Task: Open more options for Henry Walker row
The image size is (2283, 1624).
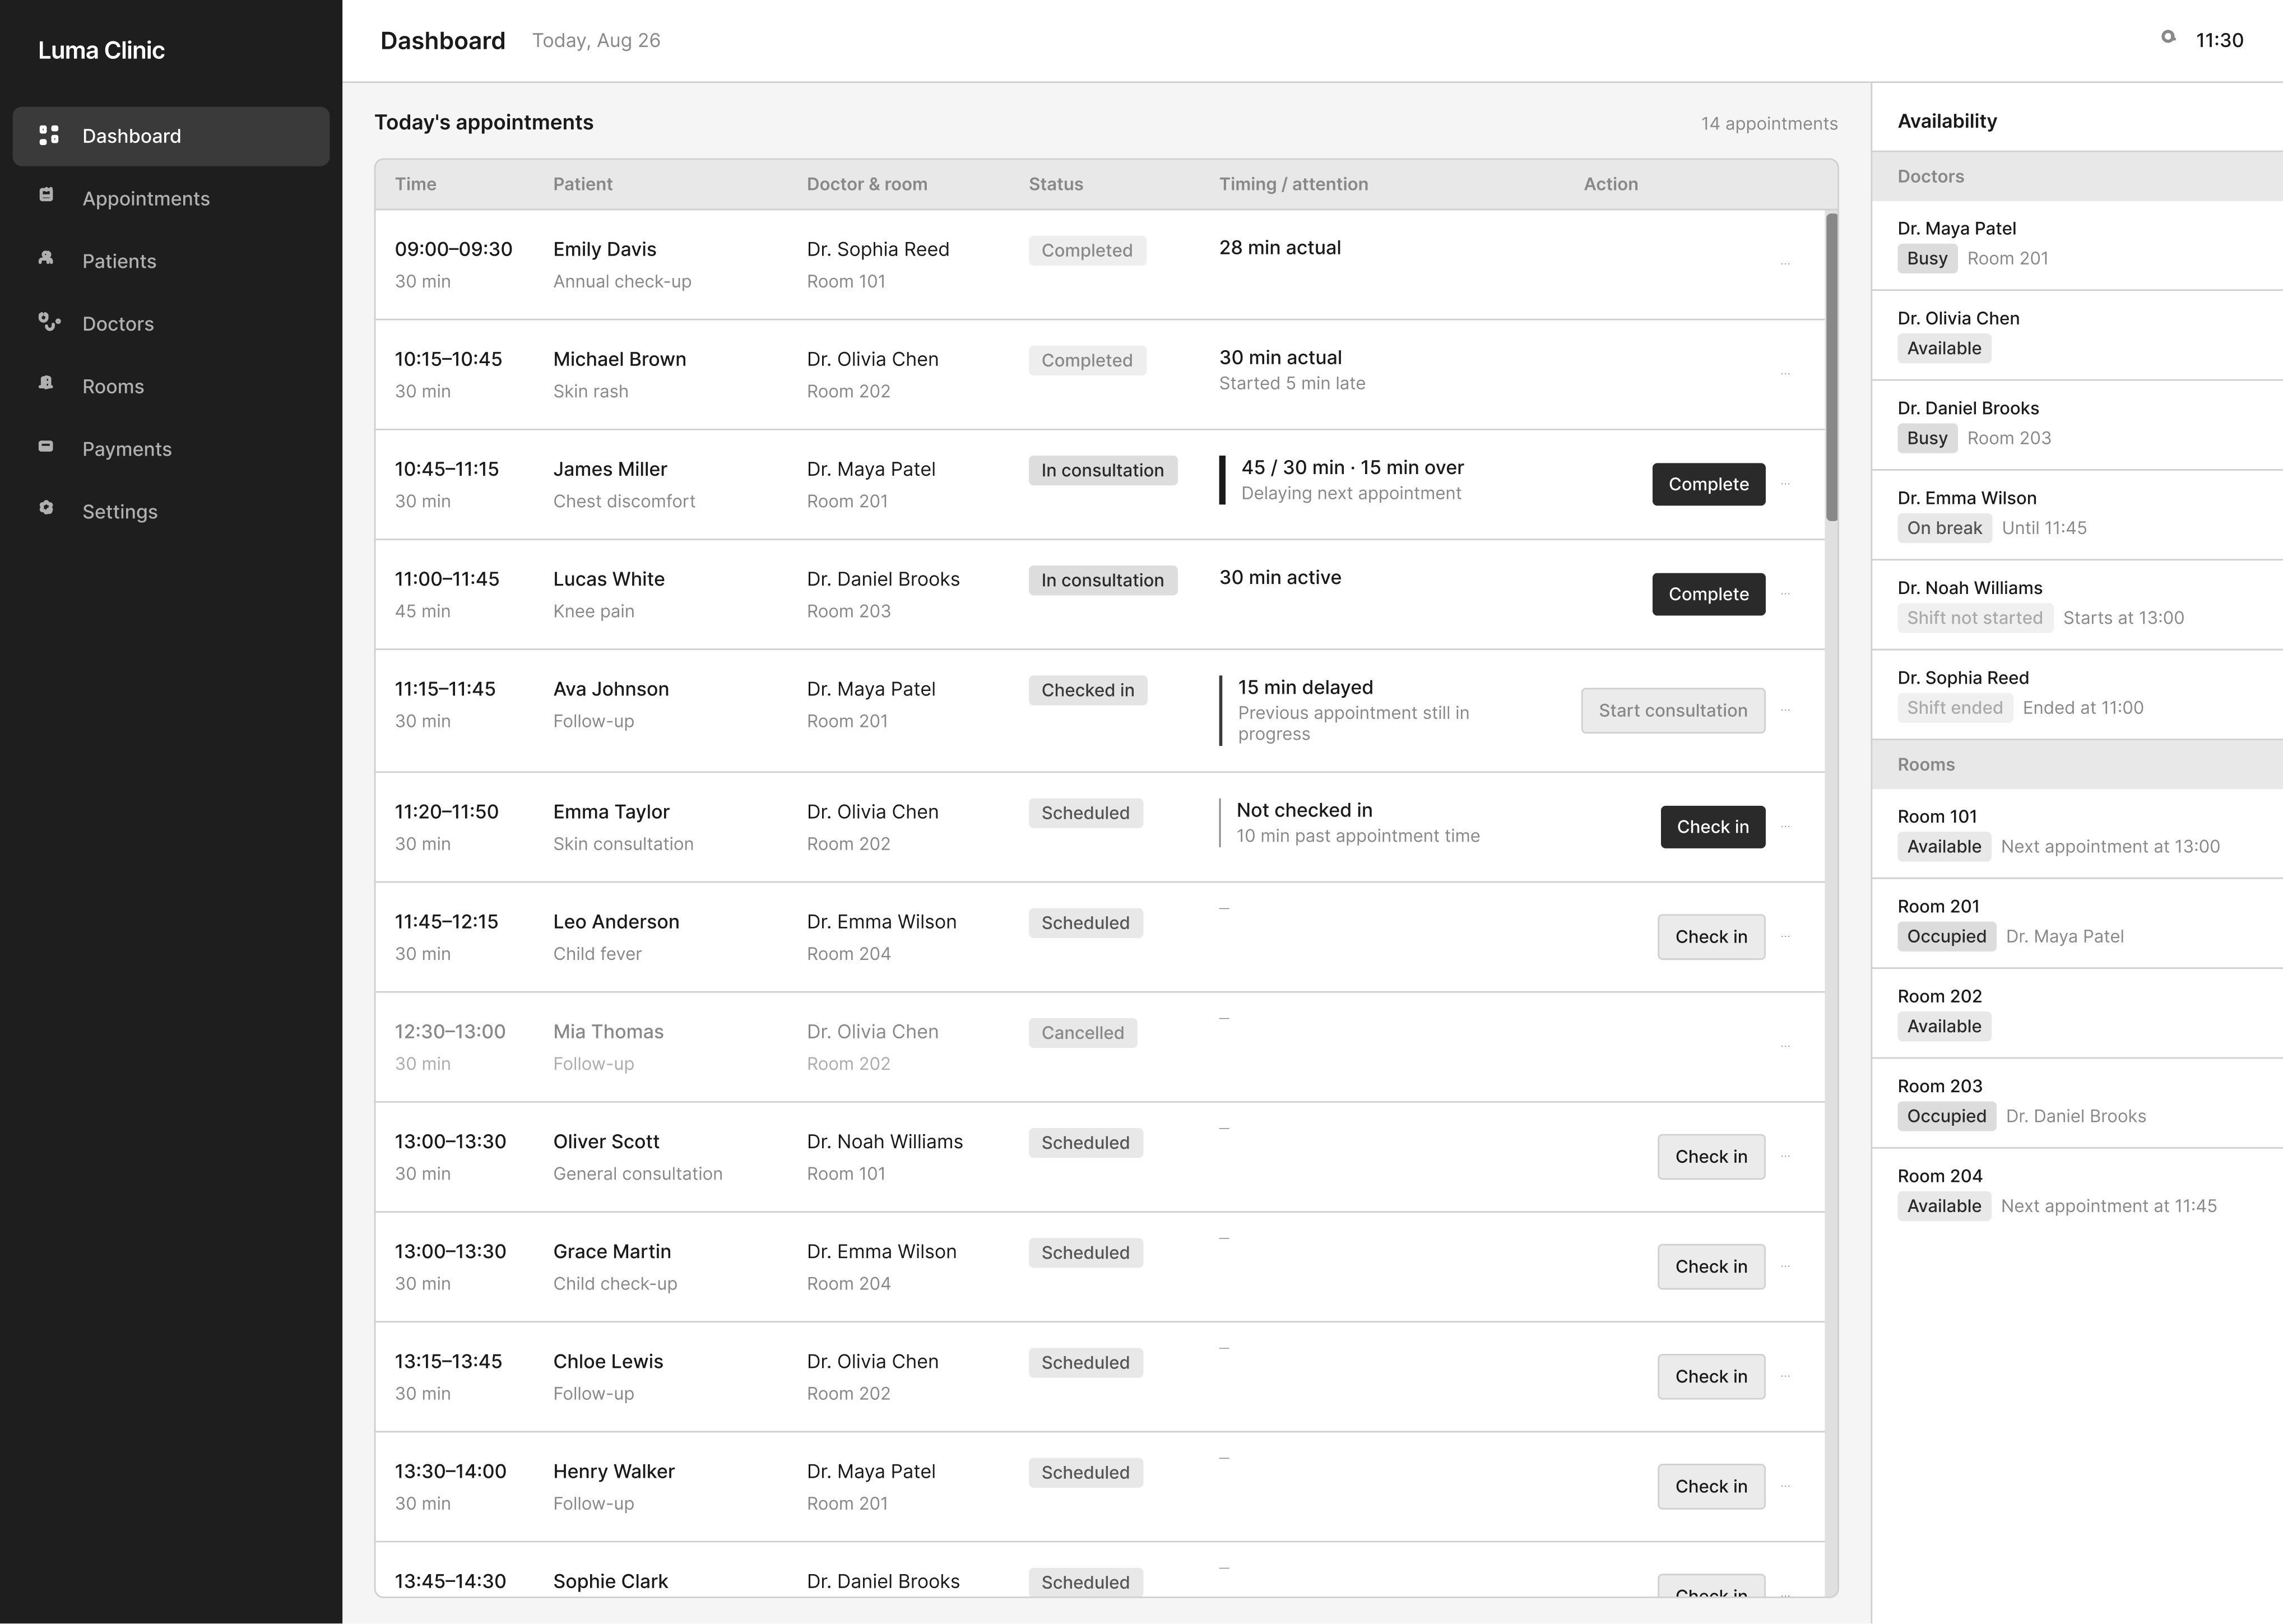Action: (1785, 1487)
